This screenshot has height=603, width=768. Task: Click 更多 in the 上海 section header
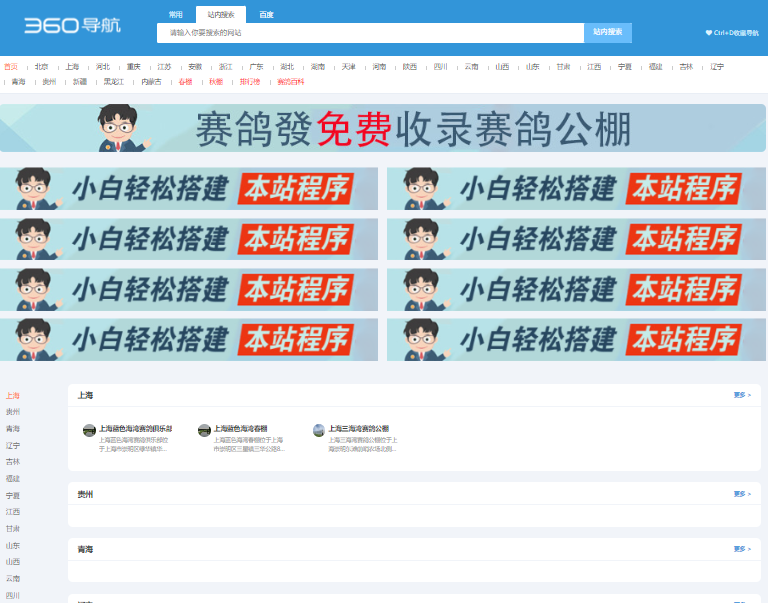click(x=742, y=395)
